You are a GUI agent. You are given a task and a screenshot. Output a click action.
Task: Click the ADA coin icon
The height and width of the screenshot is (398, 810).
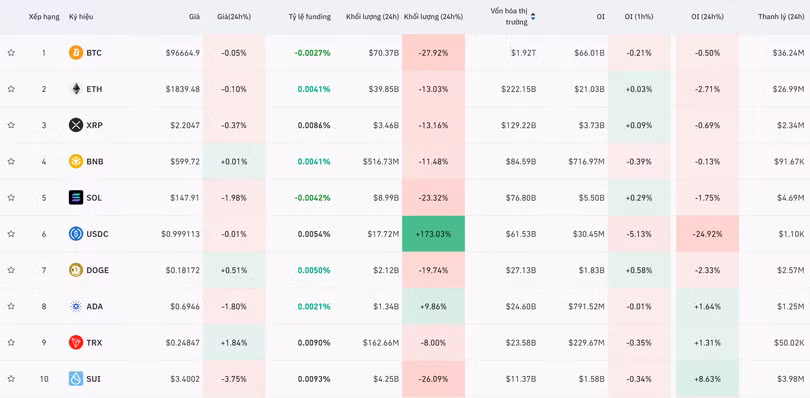76,307
